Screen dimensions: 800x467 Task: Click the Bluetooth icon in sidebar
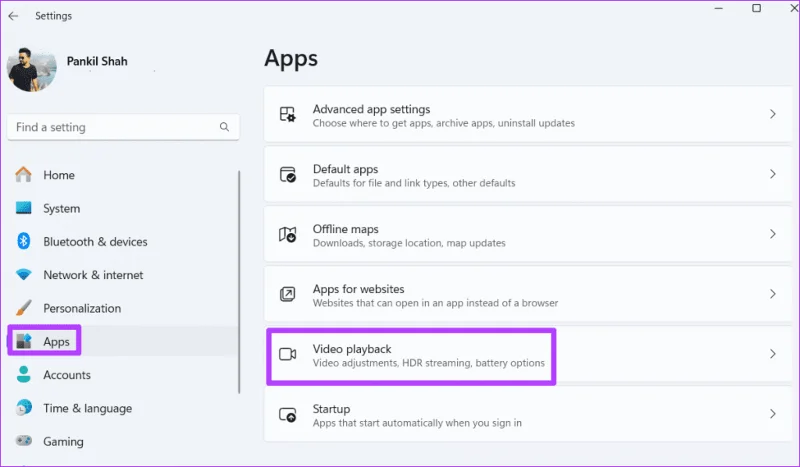[23, 241]
